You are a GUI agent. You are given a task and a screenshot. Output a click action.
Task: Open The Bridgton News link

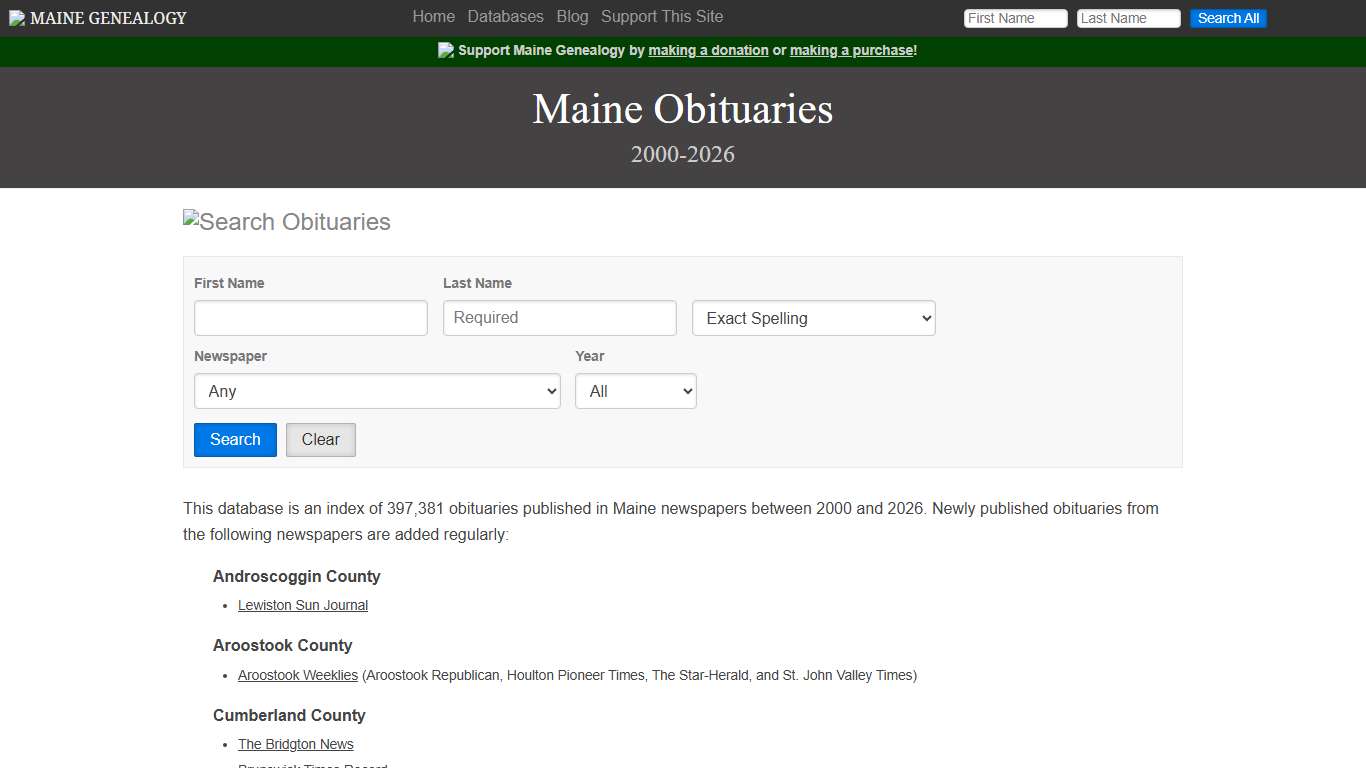(295, 744)
